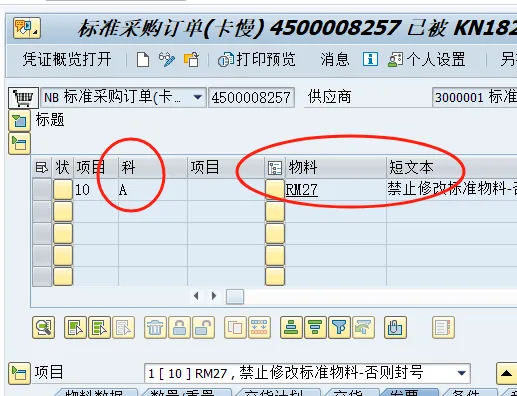The height and width of the screenshot is (396, 517).
Task: Click the horizontal scrollbar thumb
Action: point(235,296)
